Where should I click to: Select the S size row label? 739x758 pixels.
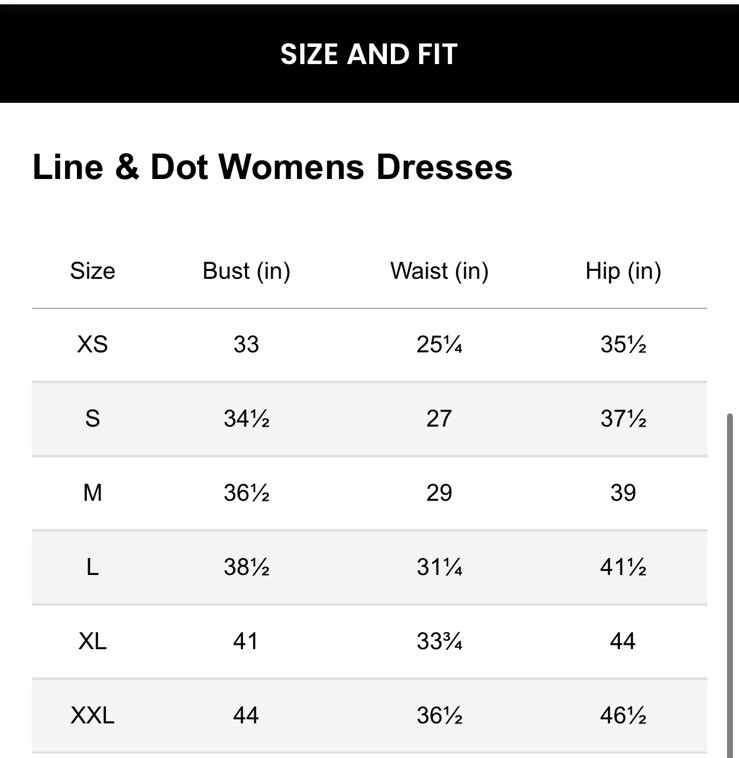coord(92,419)
